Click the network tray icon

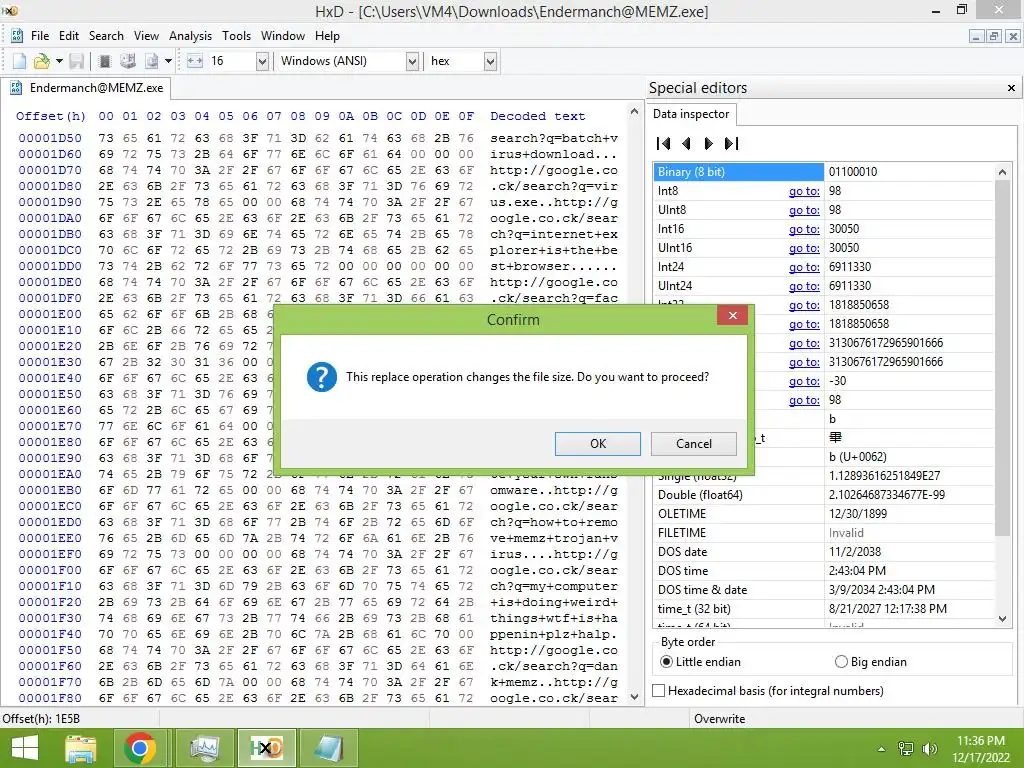(x=905, y=749)
